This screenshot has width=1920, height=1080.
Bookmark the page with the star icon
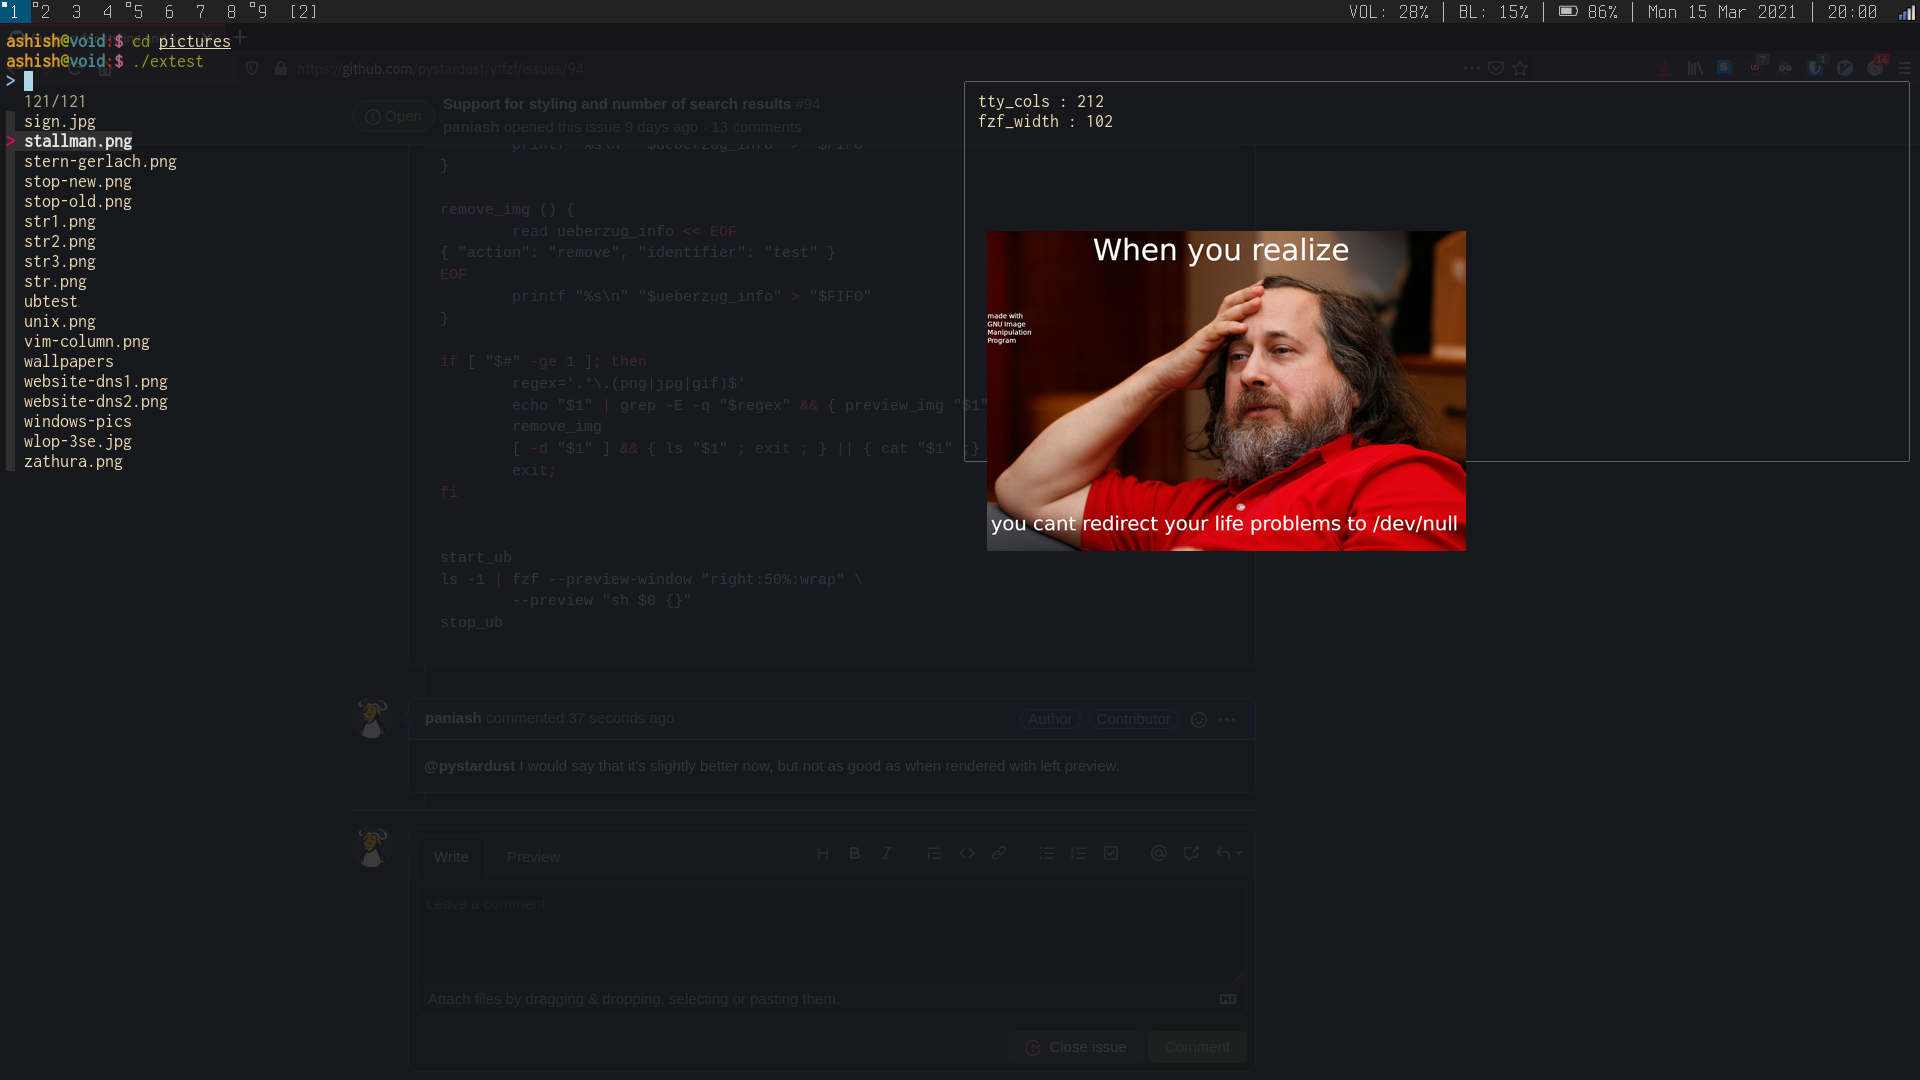(1521, 68)
